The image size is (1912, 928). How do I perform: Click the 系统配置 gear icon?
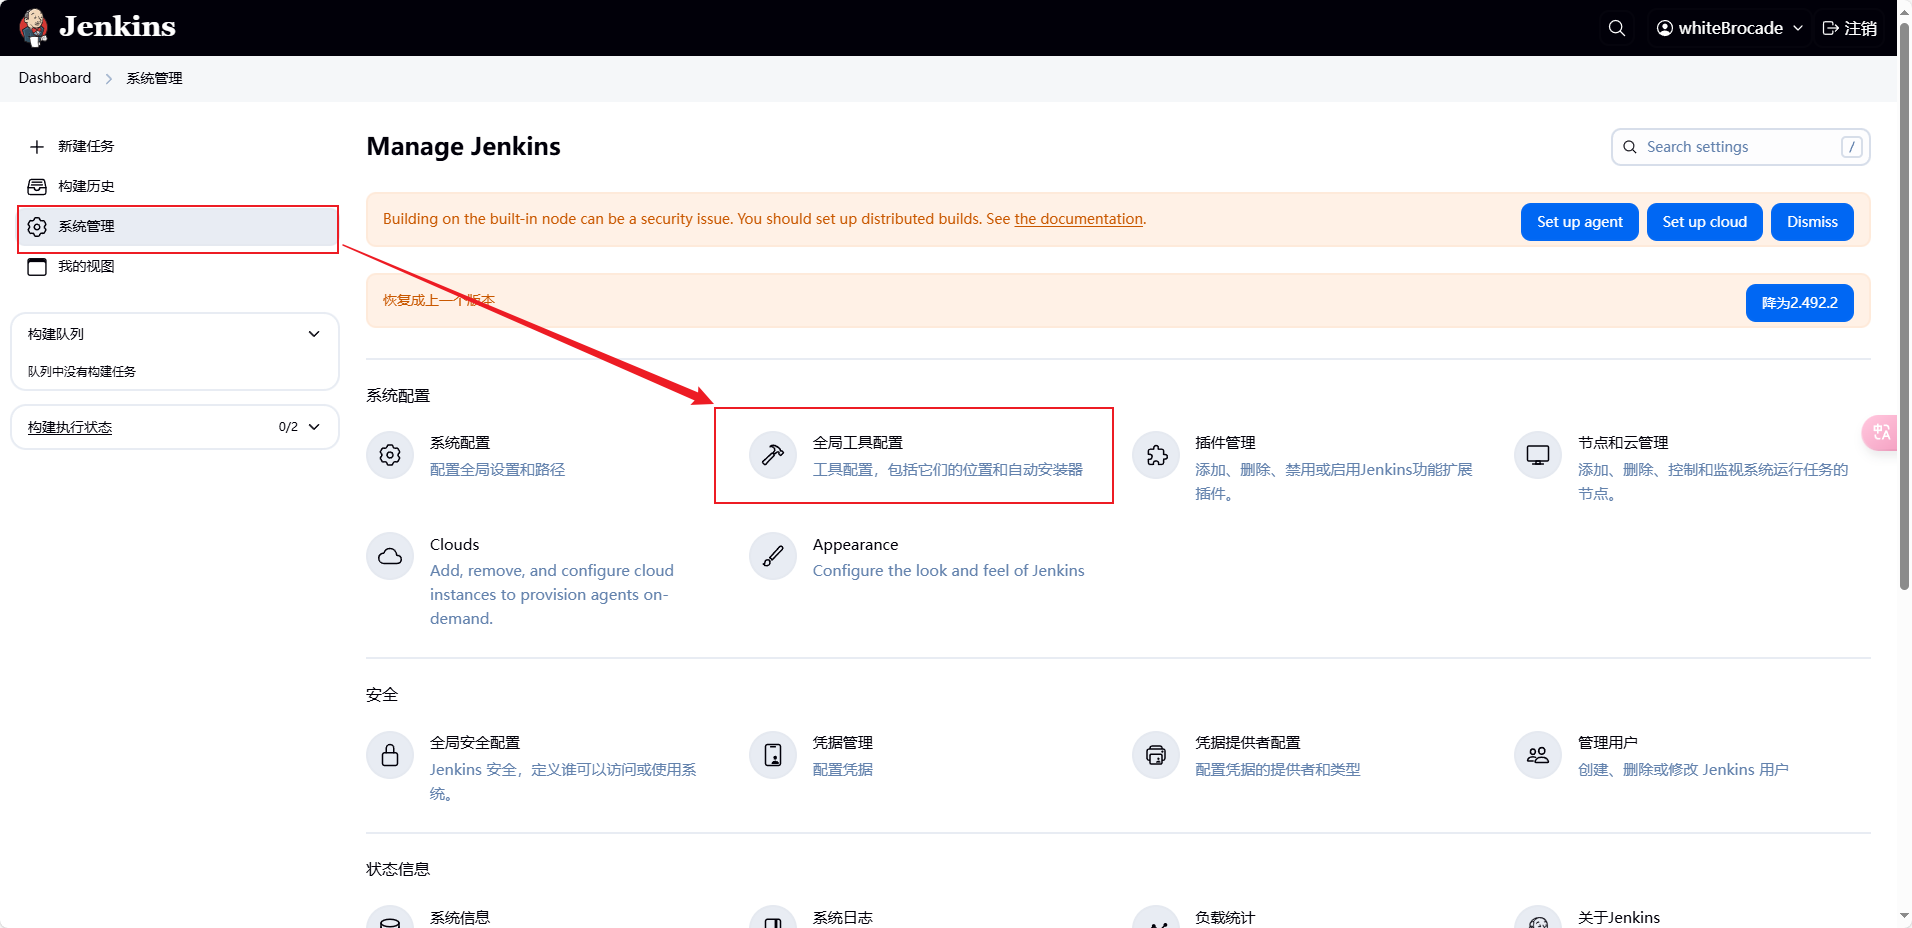(390, 455)
